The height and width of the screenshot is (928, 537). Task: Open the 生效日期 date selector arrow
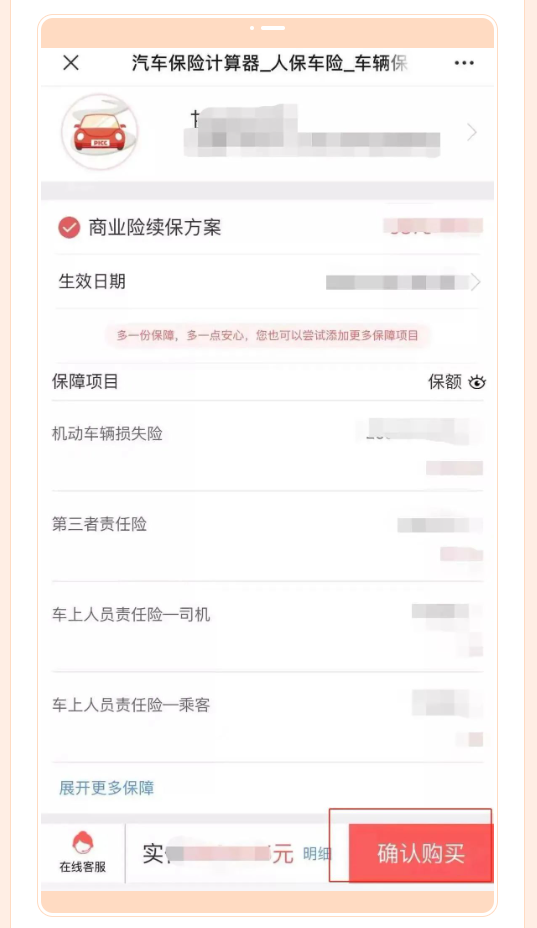tap(475, 282)
